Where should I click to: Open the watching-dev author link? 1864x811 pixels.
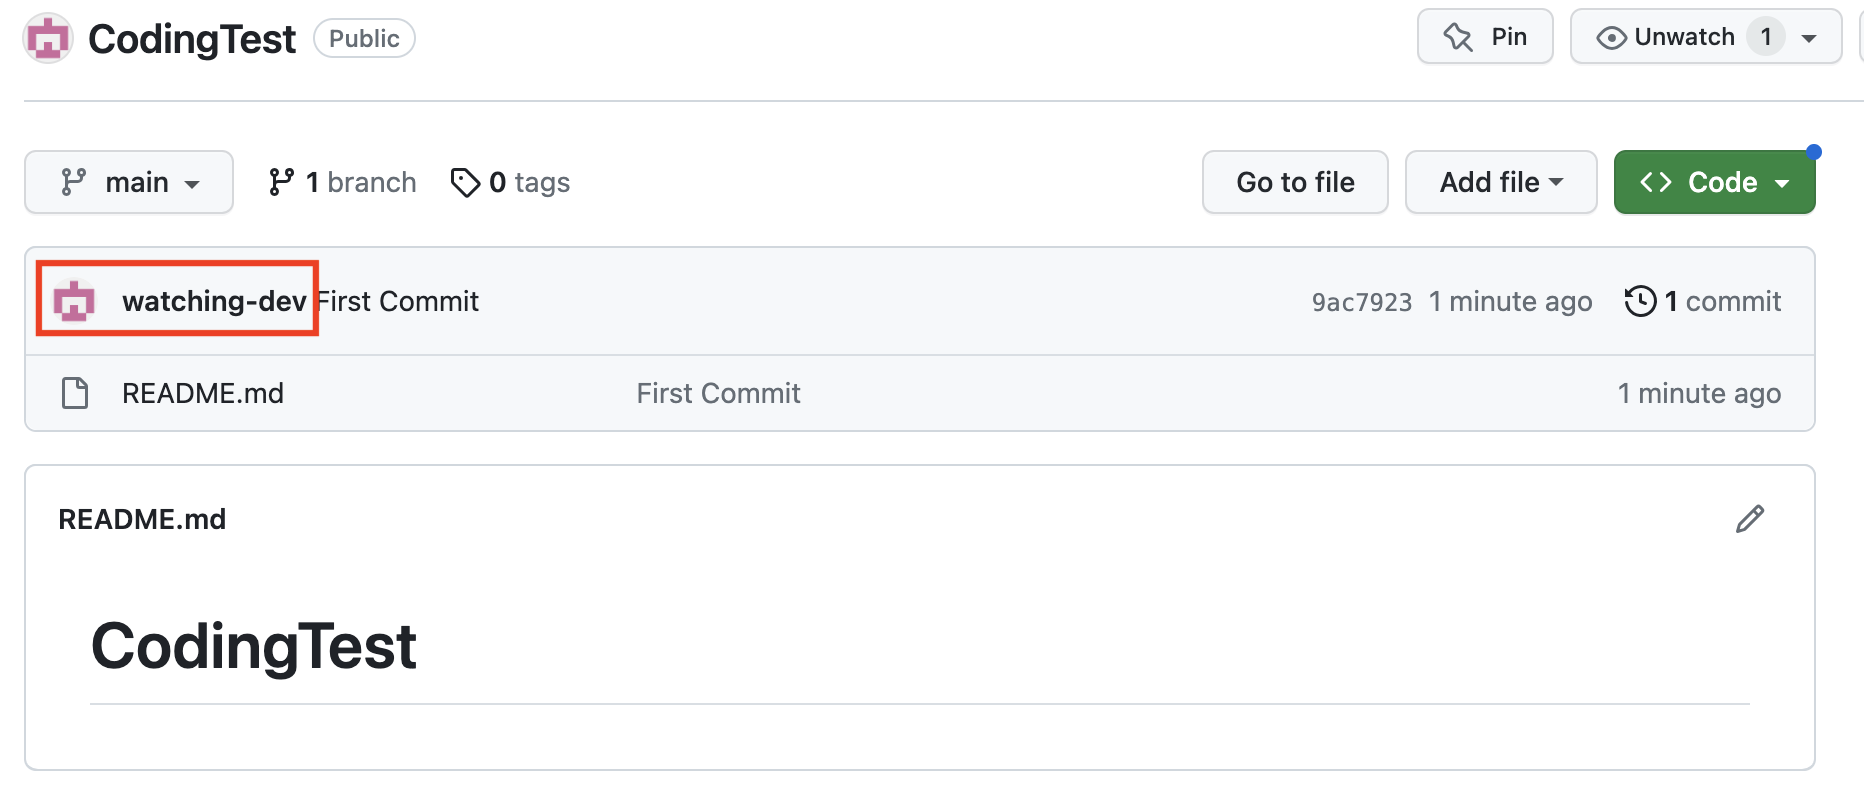214,301
